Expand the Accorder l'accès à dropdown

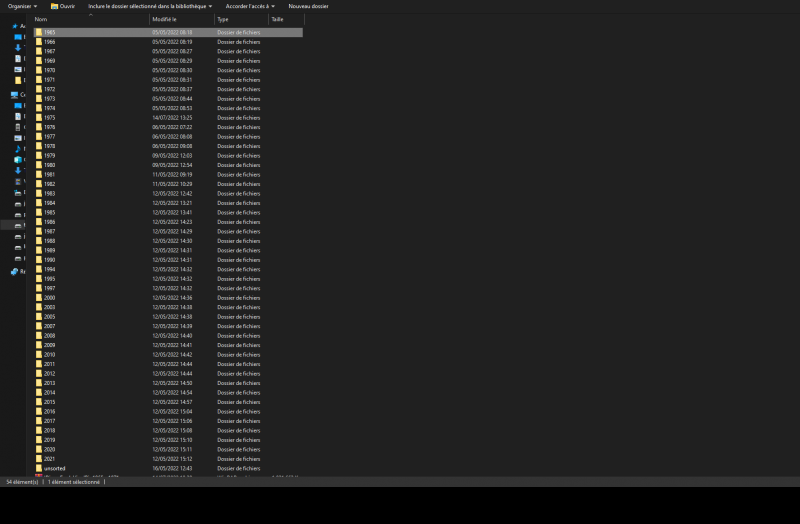(x=251, y=6)
